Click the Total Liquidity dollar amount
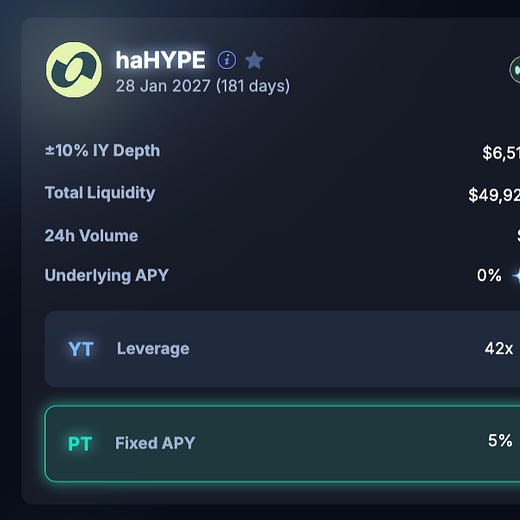Screen dimensions: 520x520 pos(494,195)
